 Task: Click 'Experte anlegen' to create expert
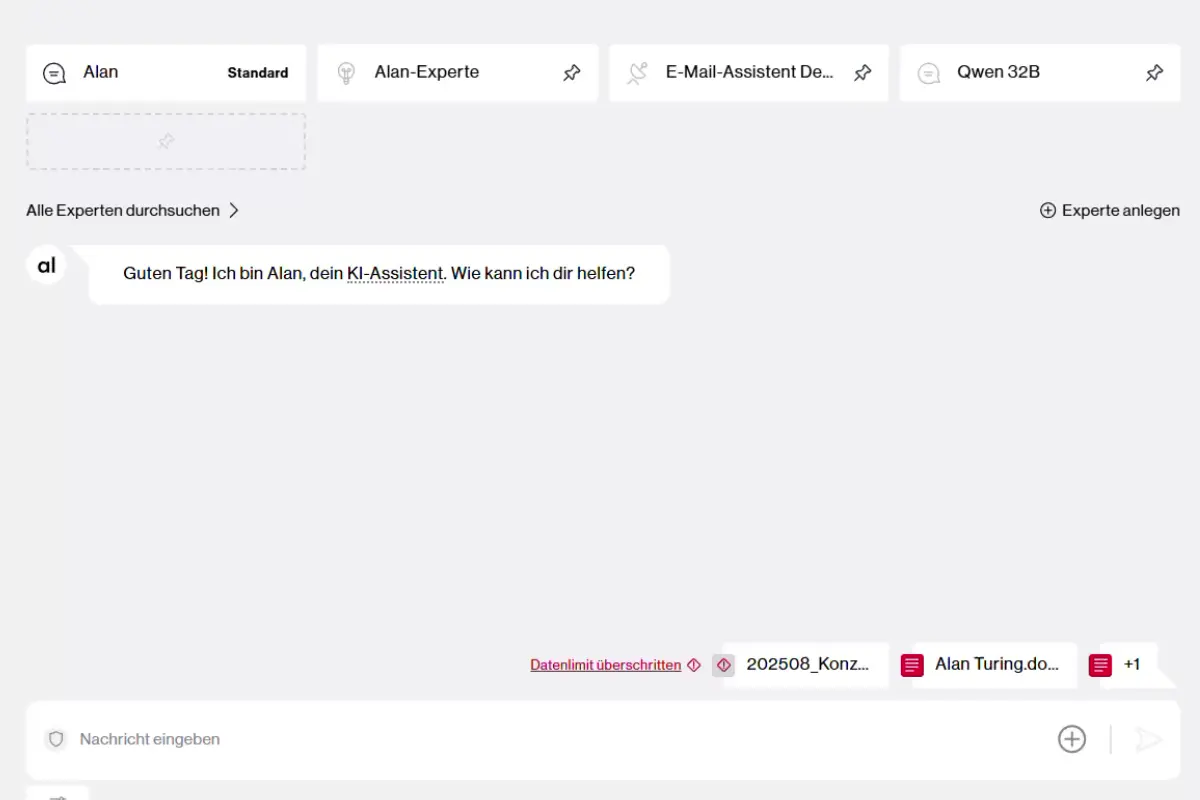[1109, 210]
